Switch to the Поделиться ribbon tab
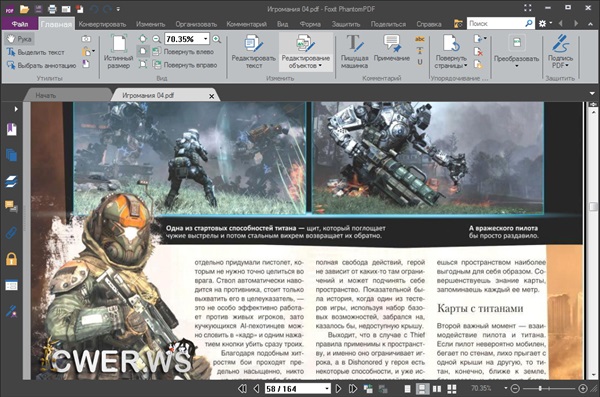Viewport: 600px width, 397px height. pyautogui.click(x=388, y=24)
